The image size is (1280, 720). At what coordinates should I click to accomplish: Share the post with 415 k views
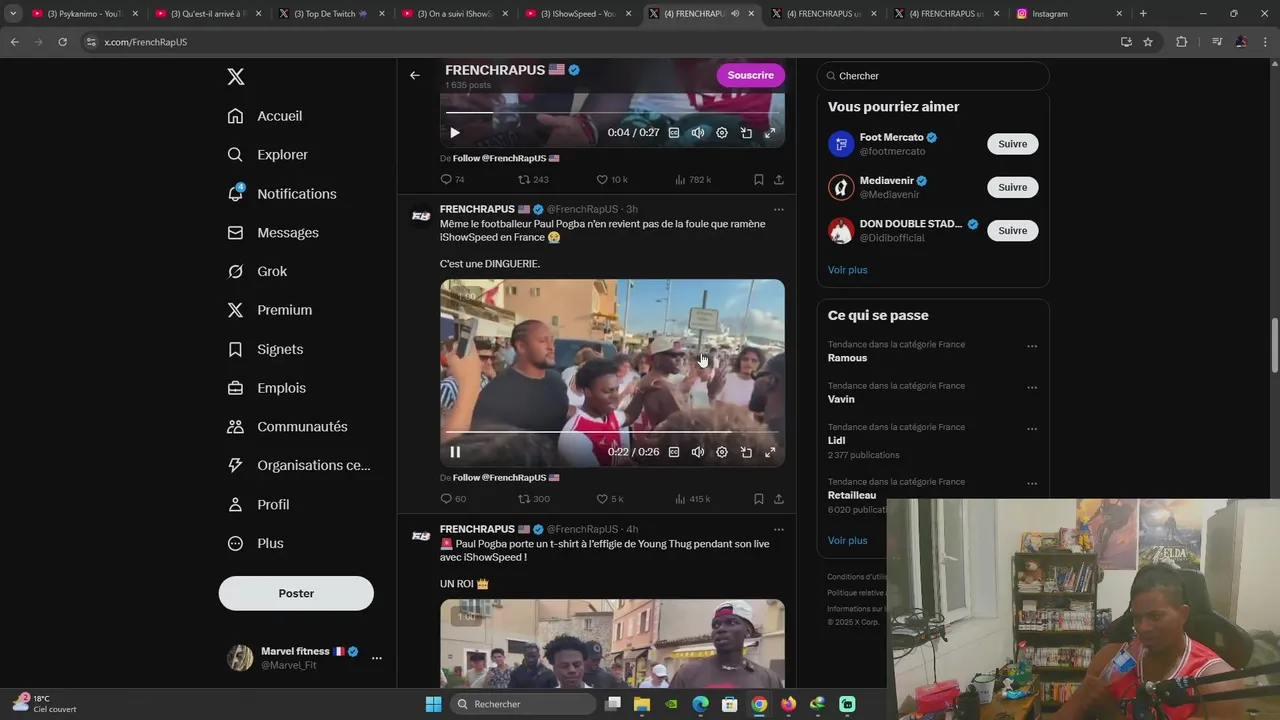[x=779, y=499]
